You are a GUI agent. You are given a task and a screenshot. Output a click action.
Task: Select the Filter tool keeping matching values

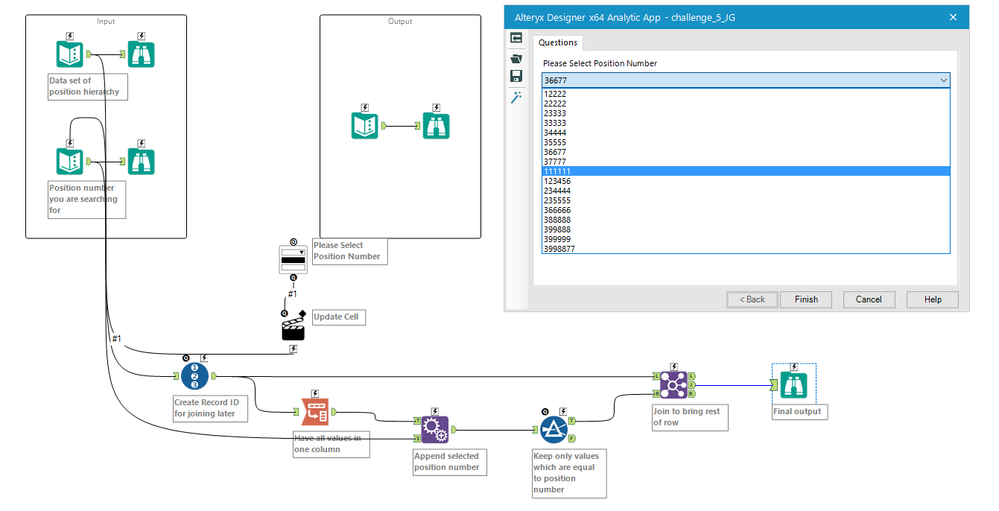click(554, 430)
